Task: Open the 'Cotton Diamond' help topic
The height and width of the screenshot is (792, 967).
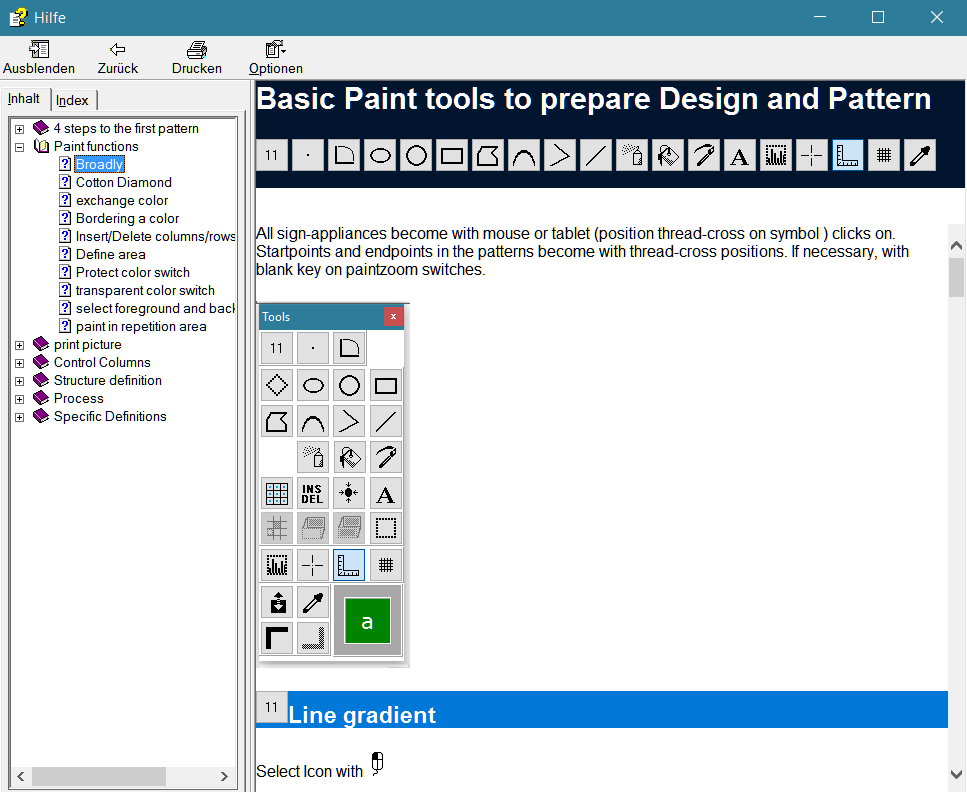Action: click(123, 183)
